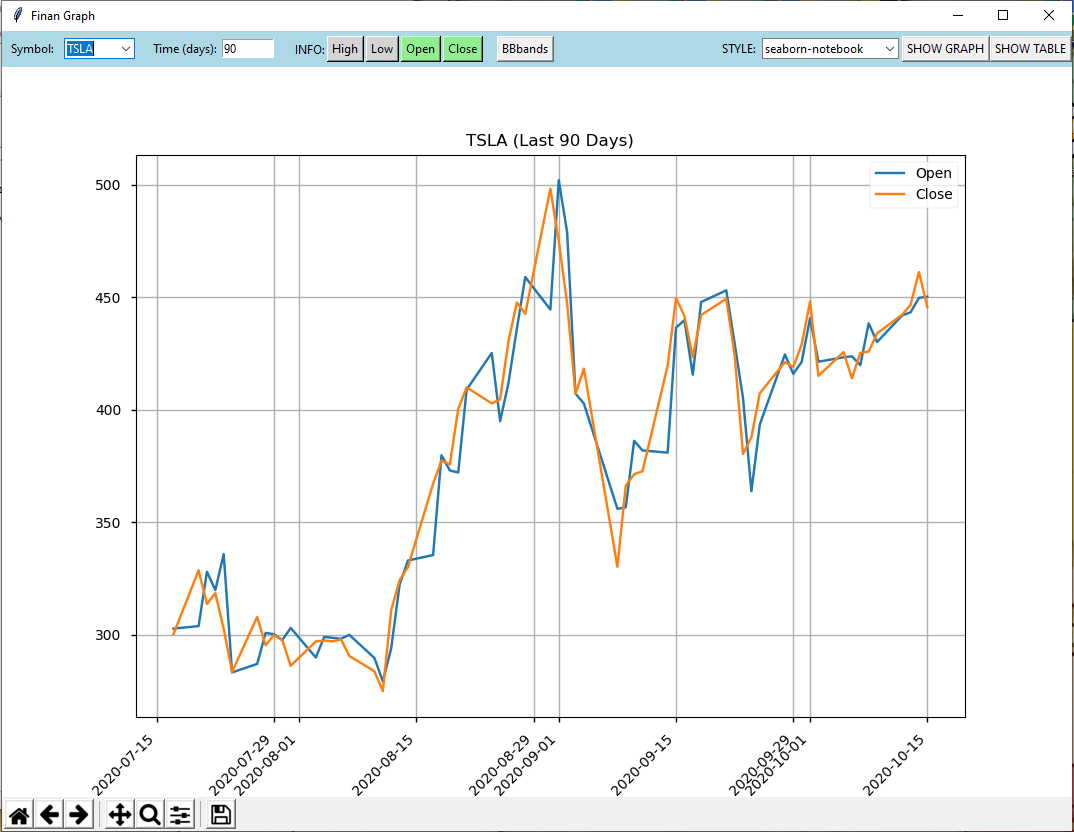Save the figure with the floppy disk icon

[221, 815]
